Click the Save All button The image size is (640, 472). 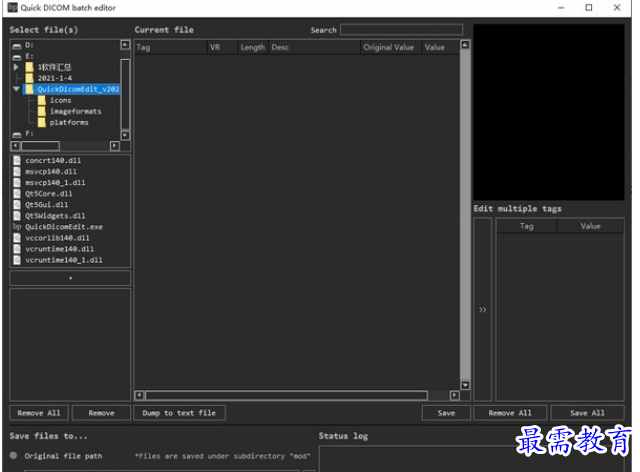[587, 412]
